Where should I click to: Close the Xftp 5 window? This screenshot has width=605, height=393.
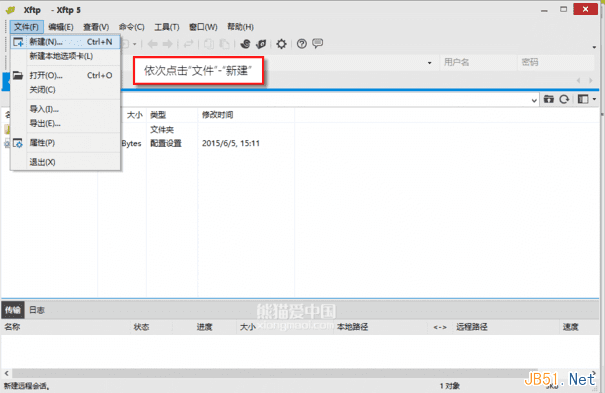585,9
